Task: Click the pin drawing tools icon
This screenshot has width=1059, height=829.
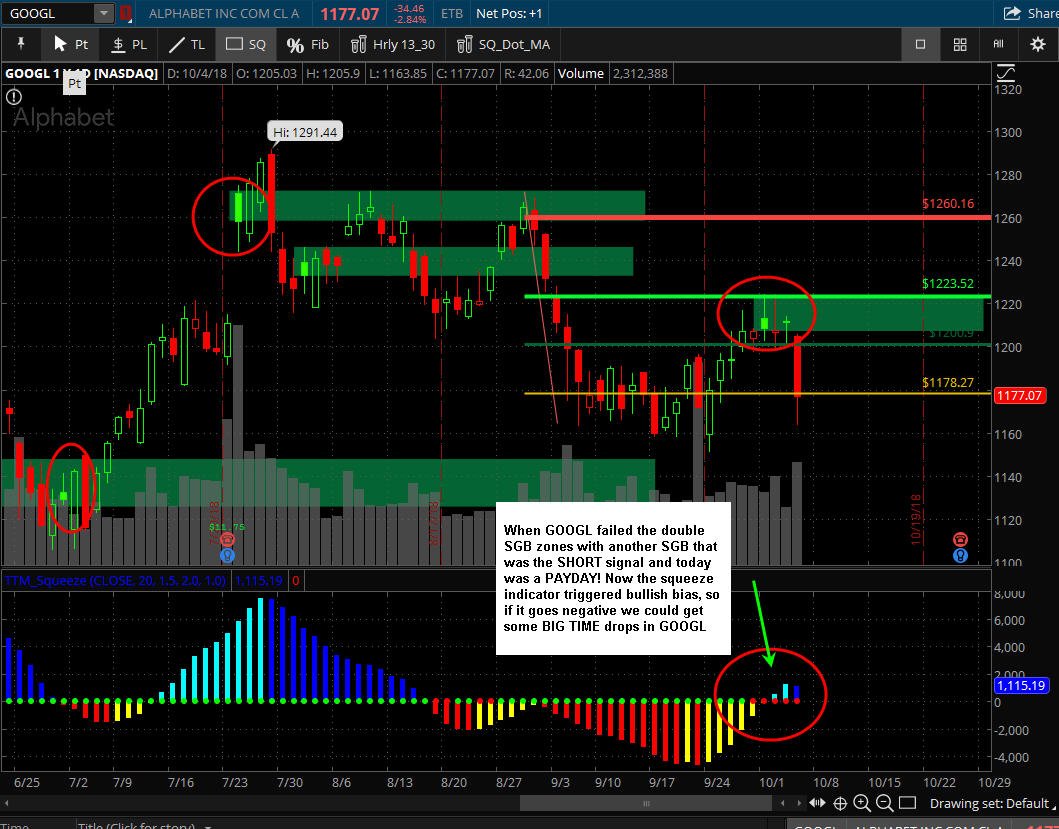Action: click(x=21, y=44)
